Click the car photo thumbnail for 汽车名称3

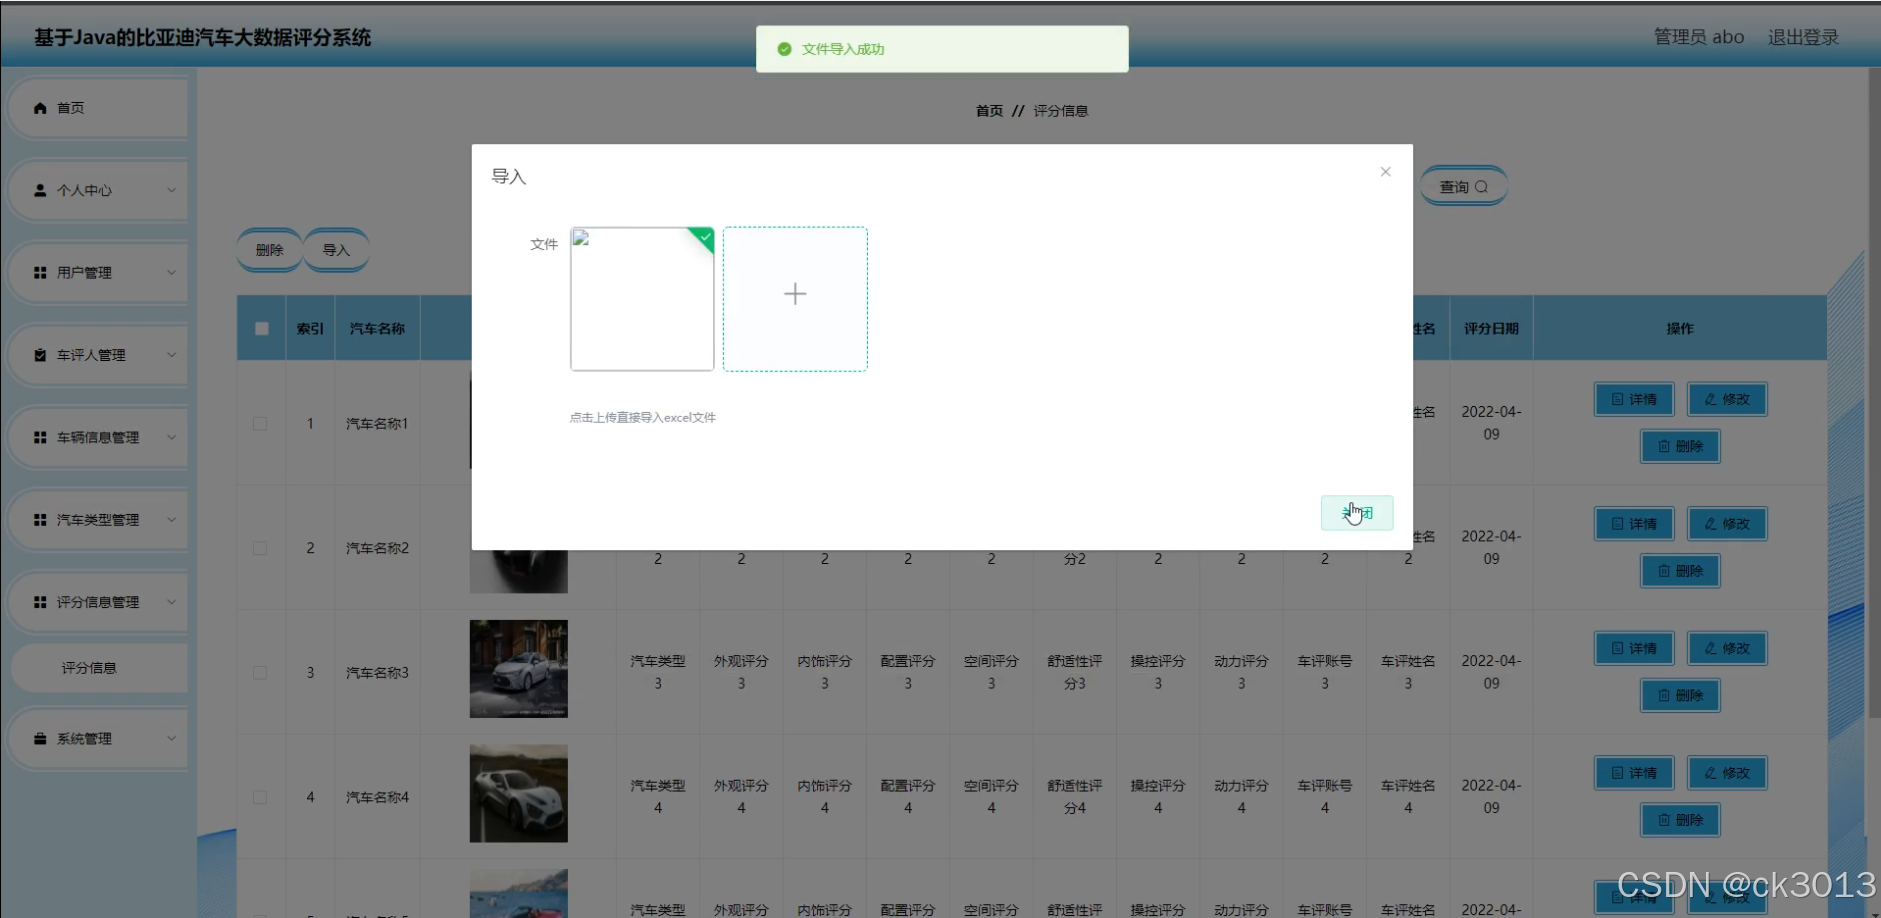[519, 669]
